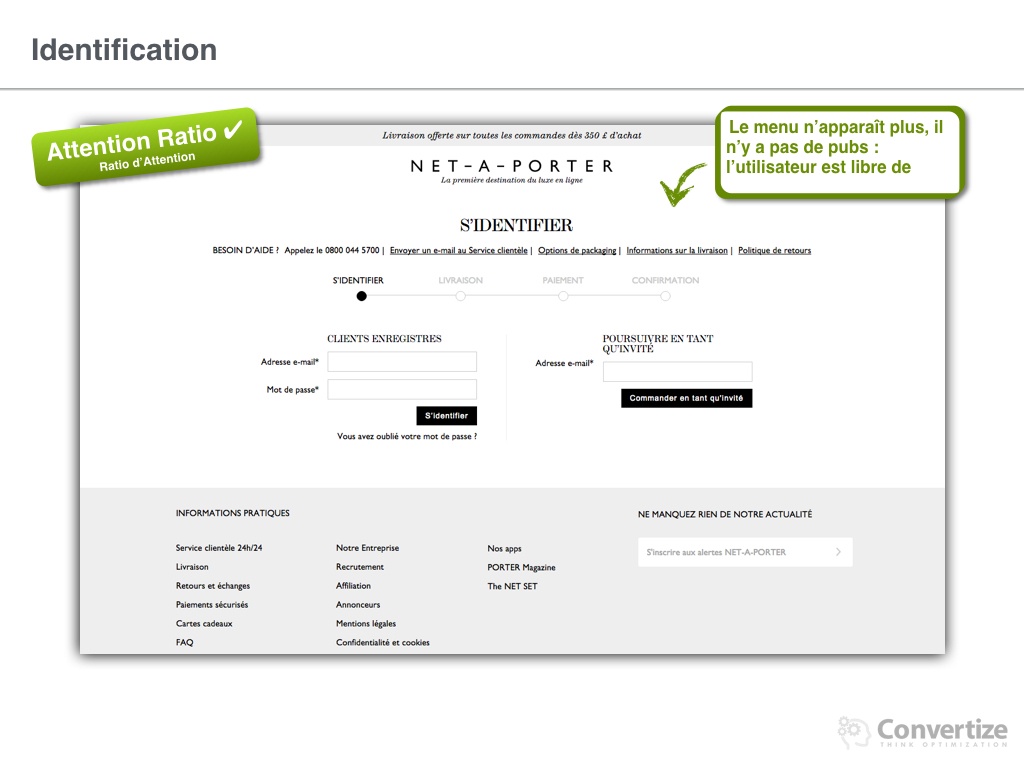1024x768 pixels.
Task: Open 'Annonceurs' footer link
Action: tap(358, 605)
